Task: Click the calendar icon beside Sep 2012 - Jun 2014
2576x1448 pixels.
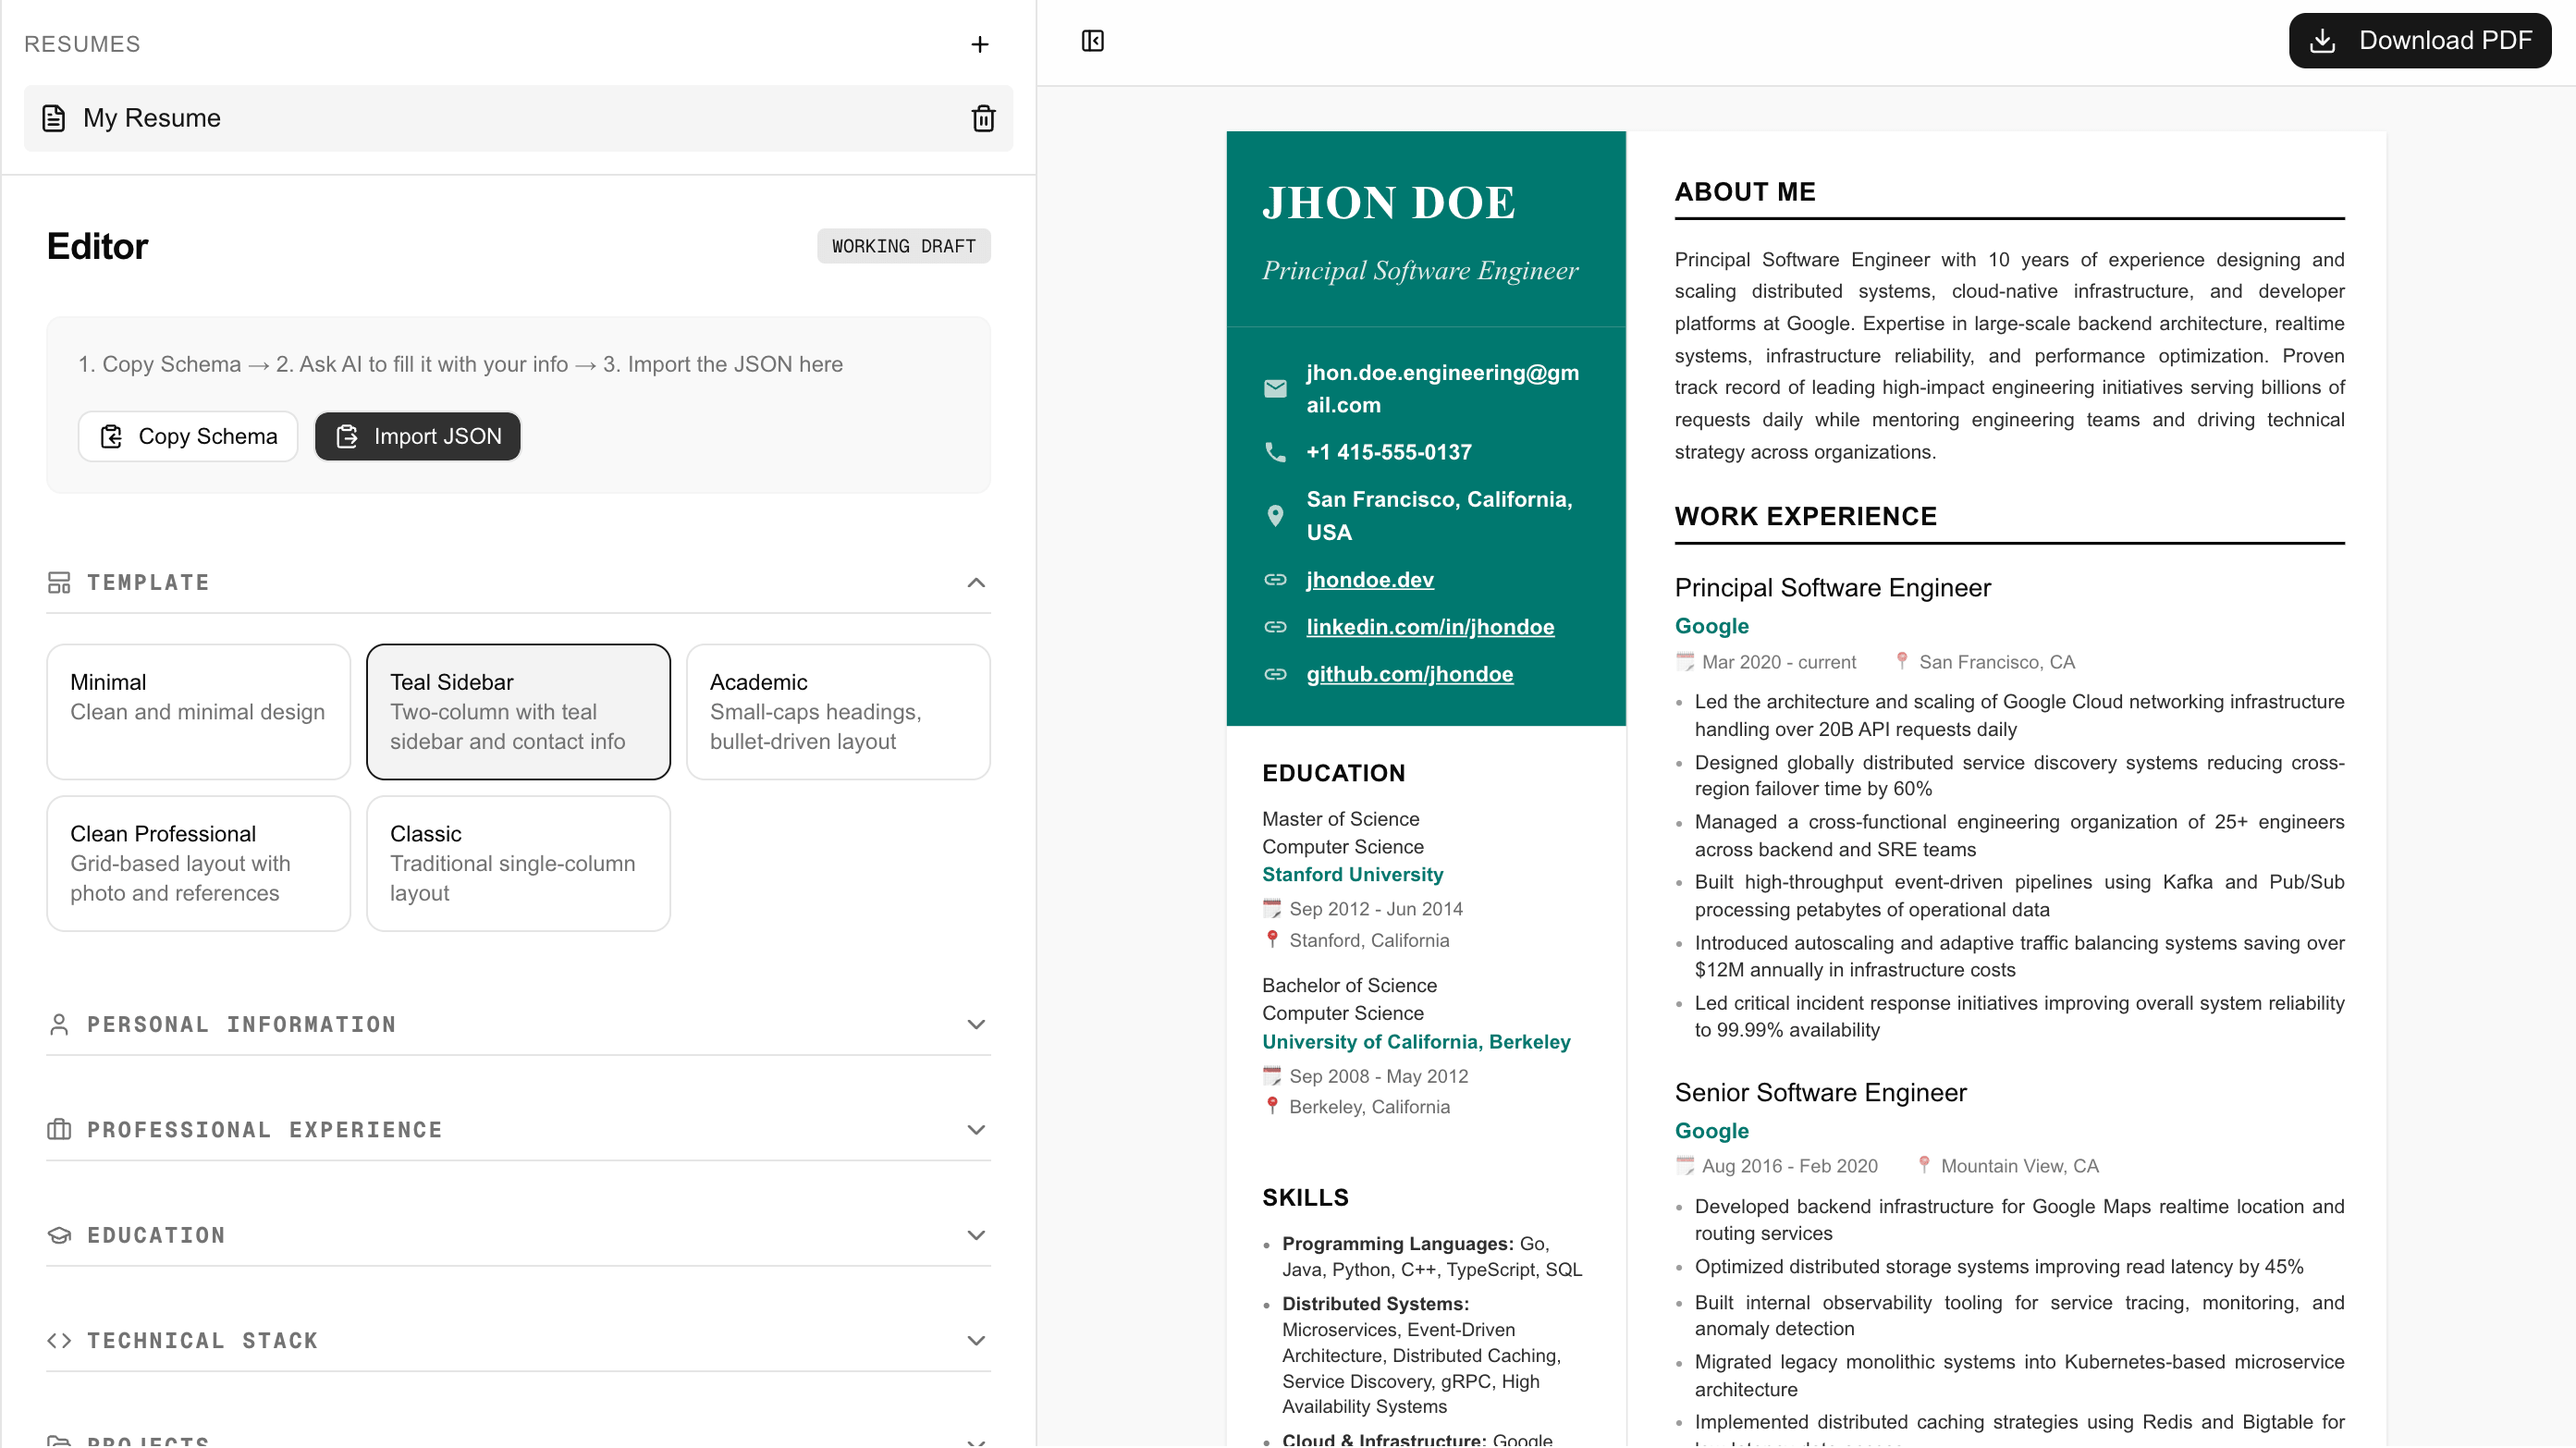Action: (x=1272, y=909)
